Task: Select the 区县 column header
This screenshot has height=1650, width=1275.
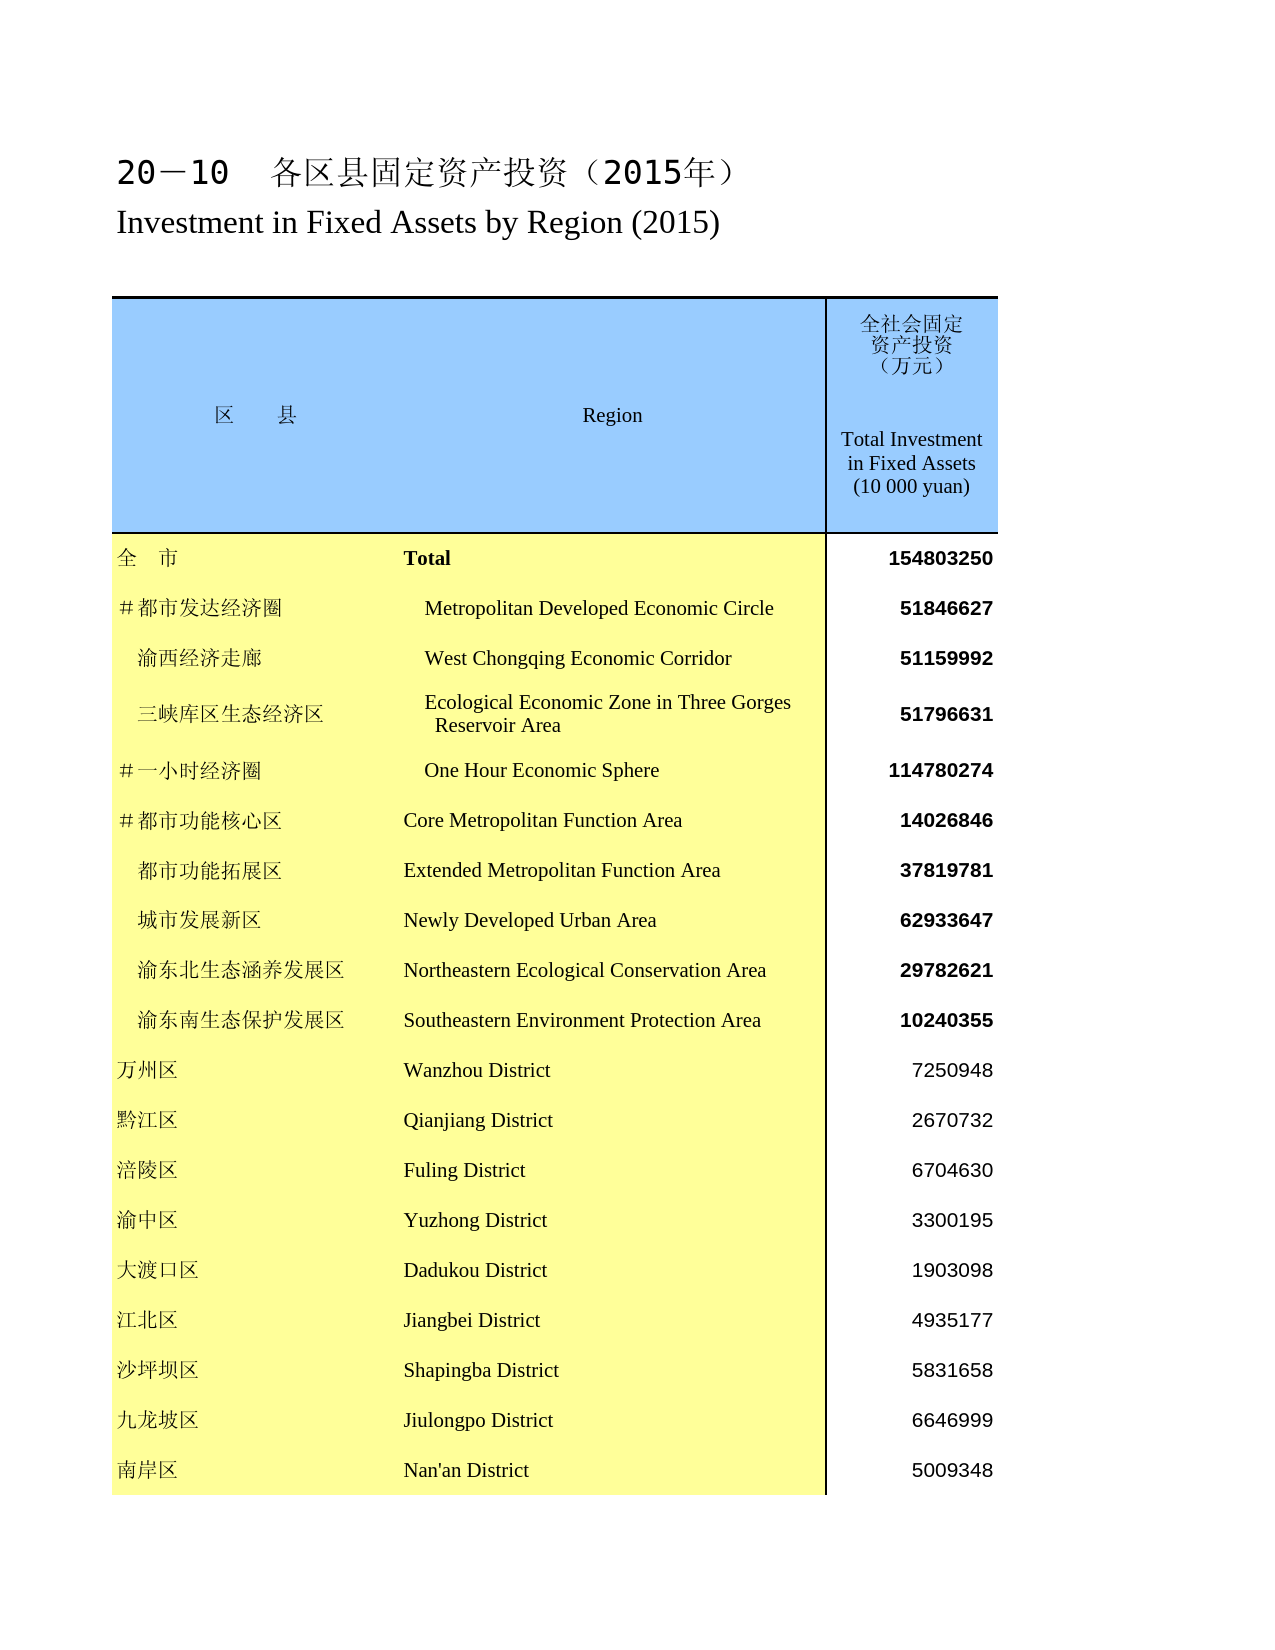Action: click(x=255, y=415)
